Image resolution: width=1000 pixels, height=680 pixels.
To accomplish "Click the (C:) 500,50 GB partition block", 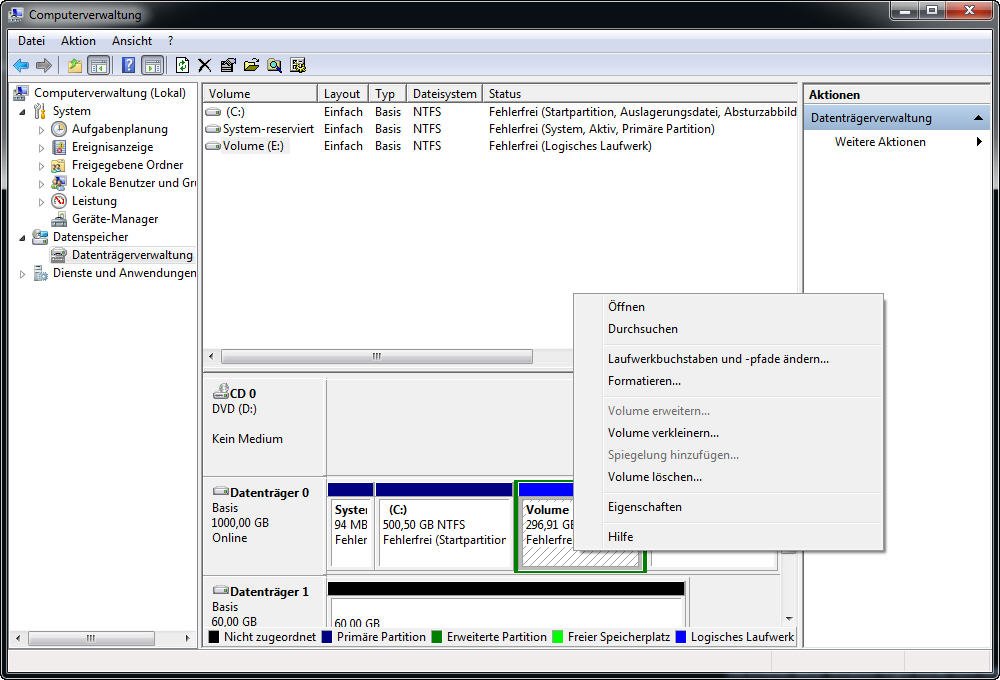I will [445, 525].
